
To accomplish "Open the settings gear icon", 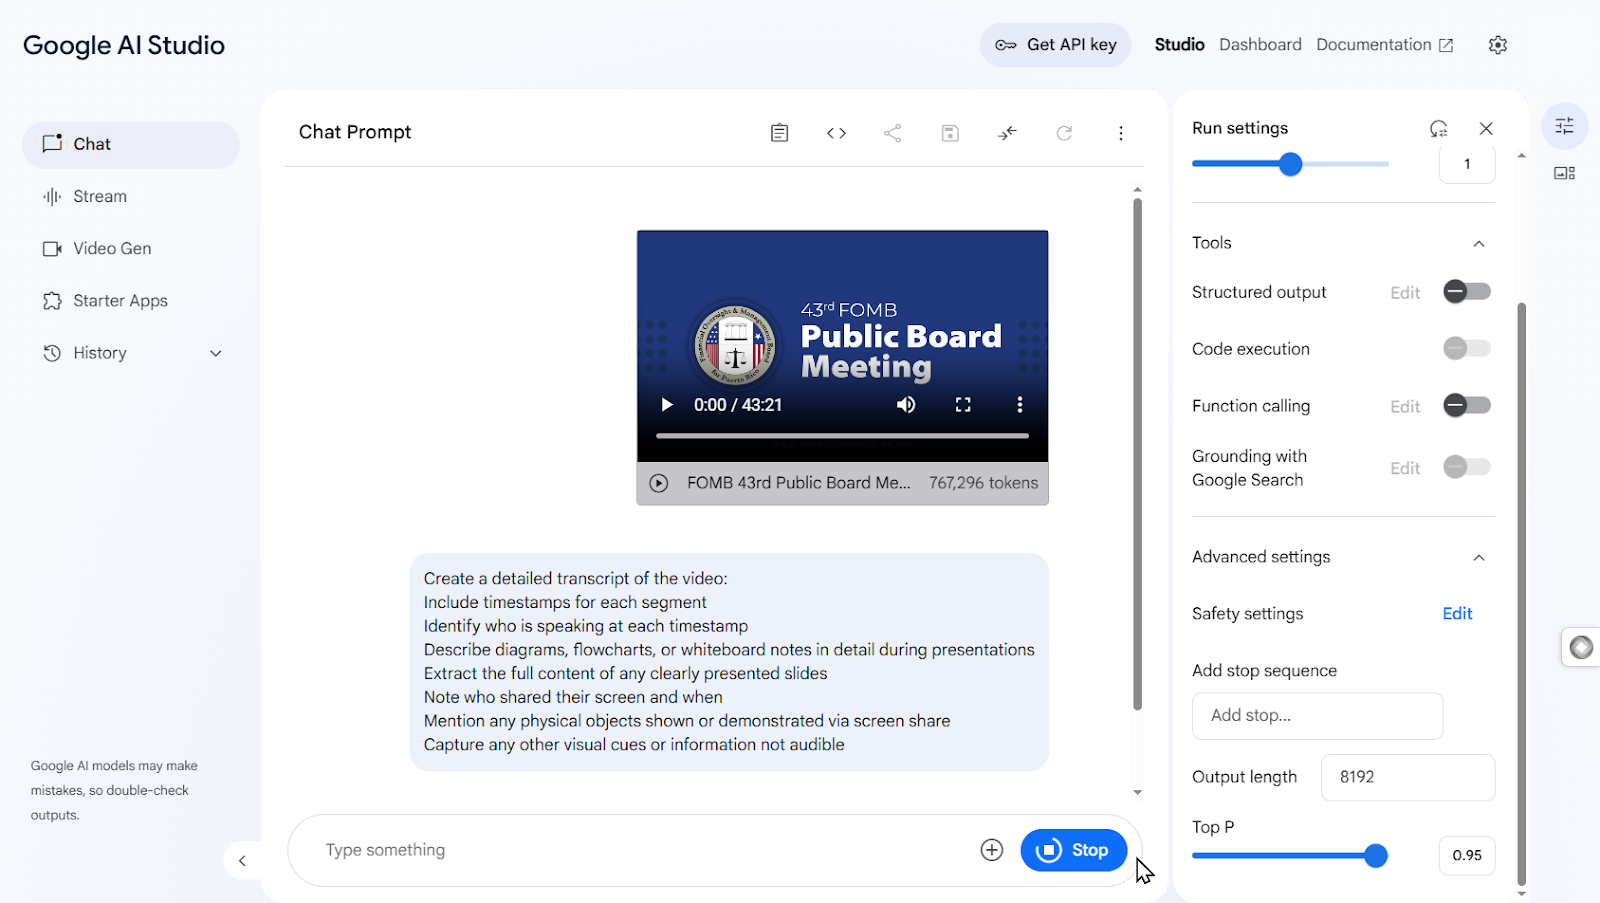I will point(1497,45).
